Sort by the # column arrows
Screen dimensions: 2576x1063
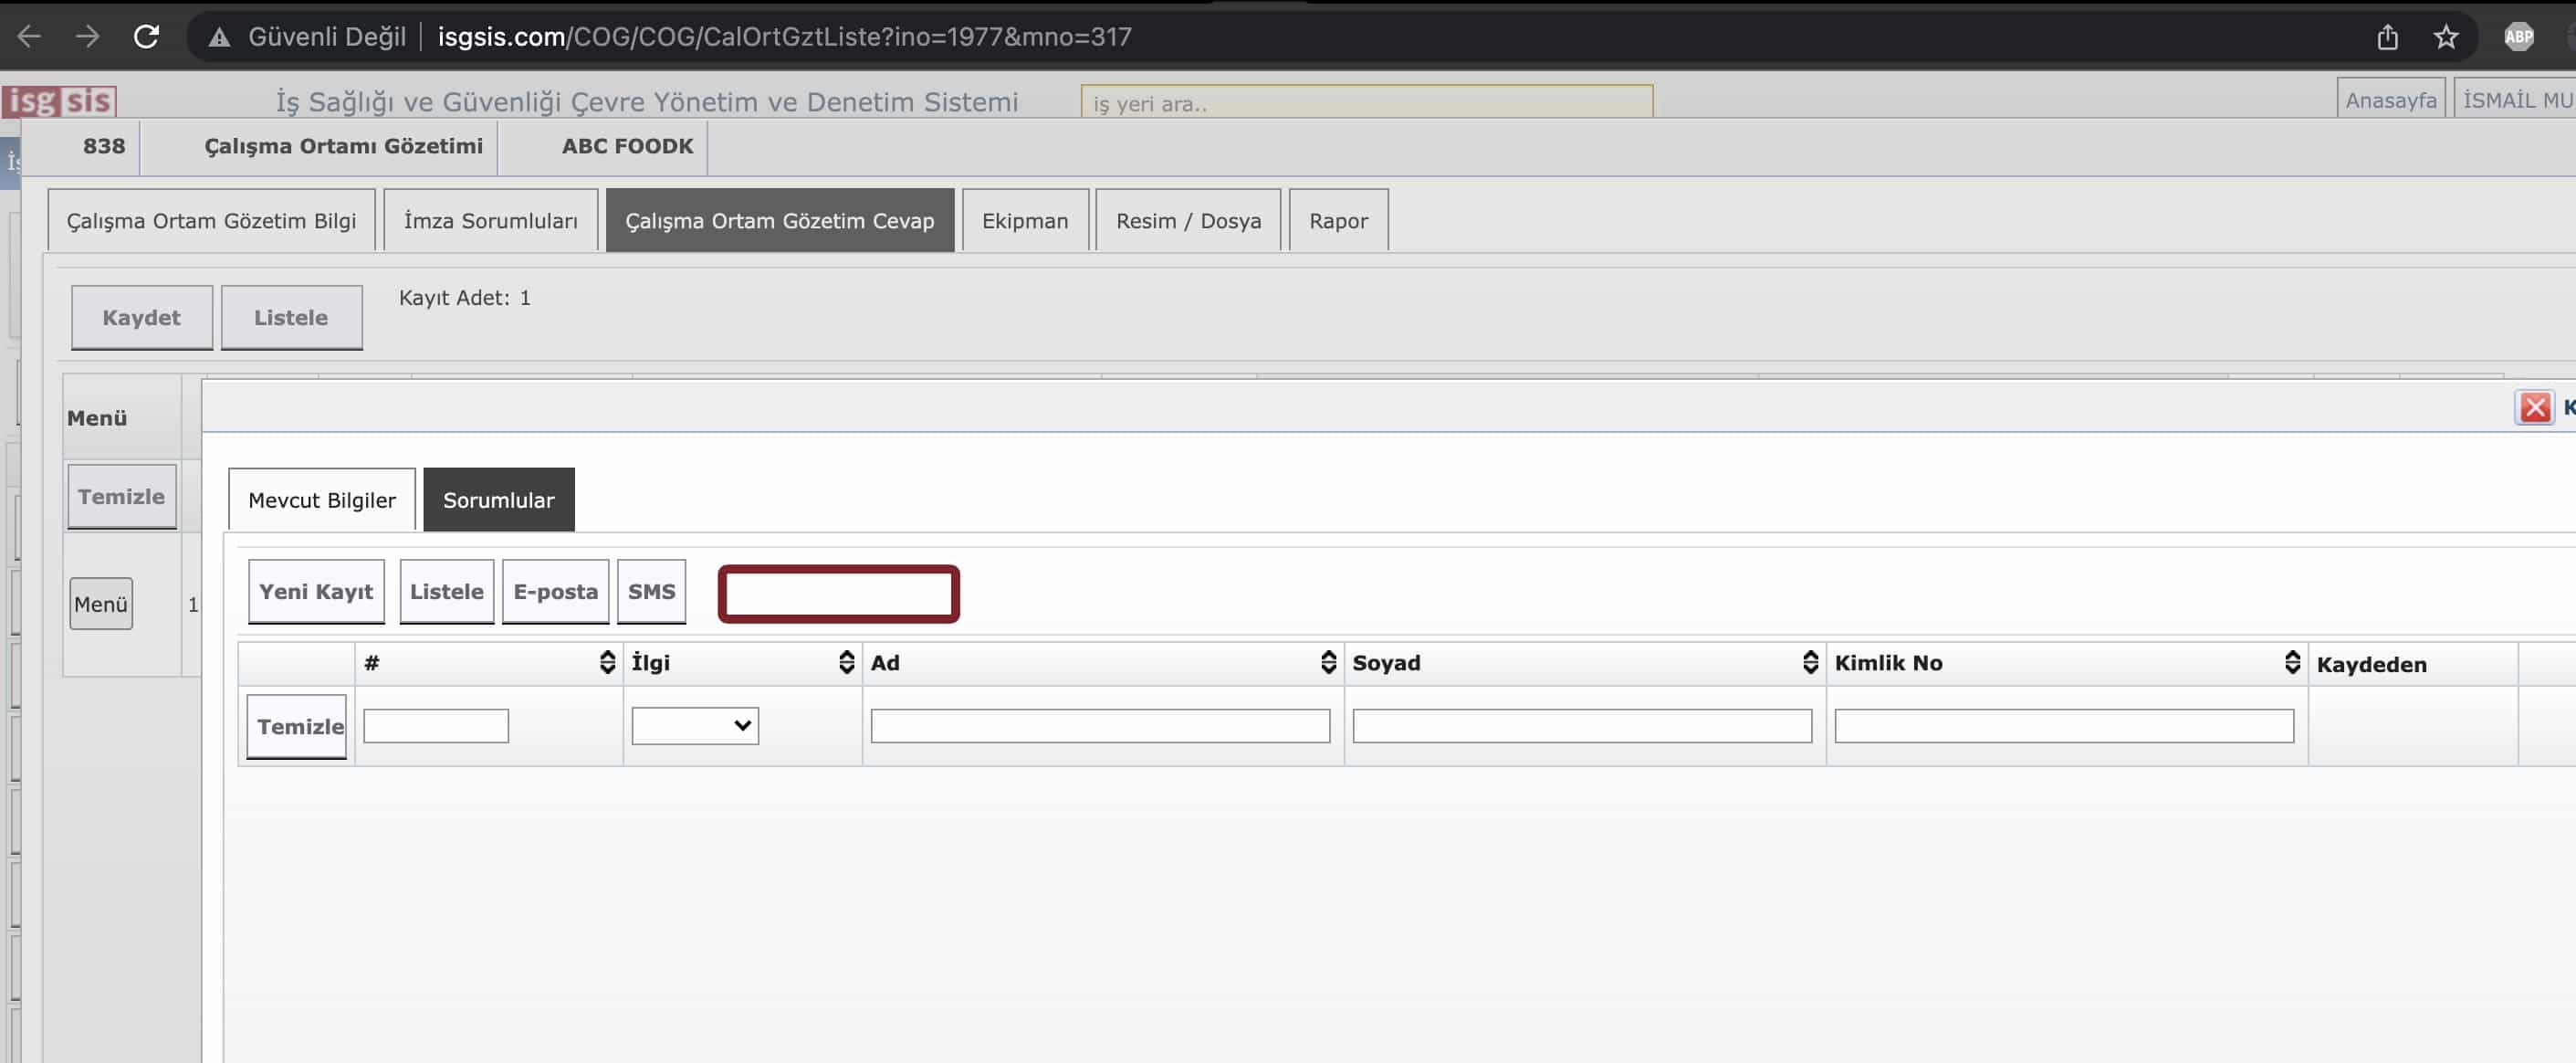607,662
